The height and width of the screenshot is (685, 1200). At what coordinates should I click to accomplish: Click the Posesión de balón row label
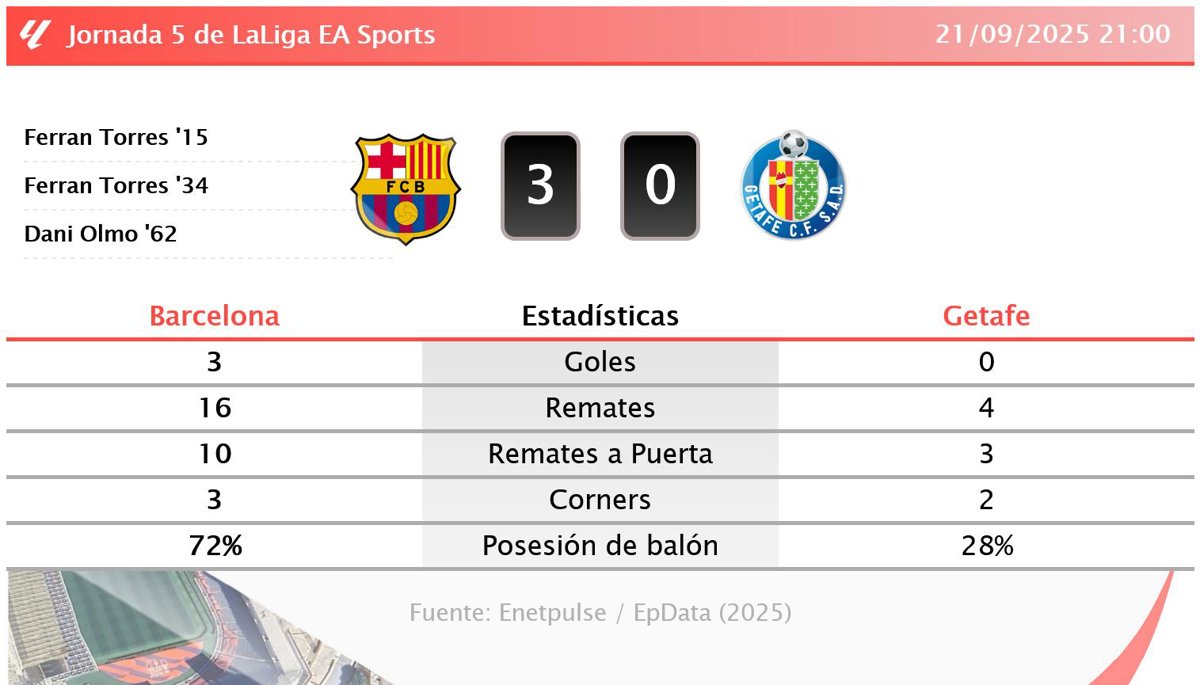click(600, 546)
